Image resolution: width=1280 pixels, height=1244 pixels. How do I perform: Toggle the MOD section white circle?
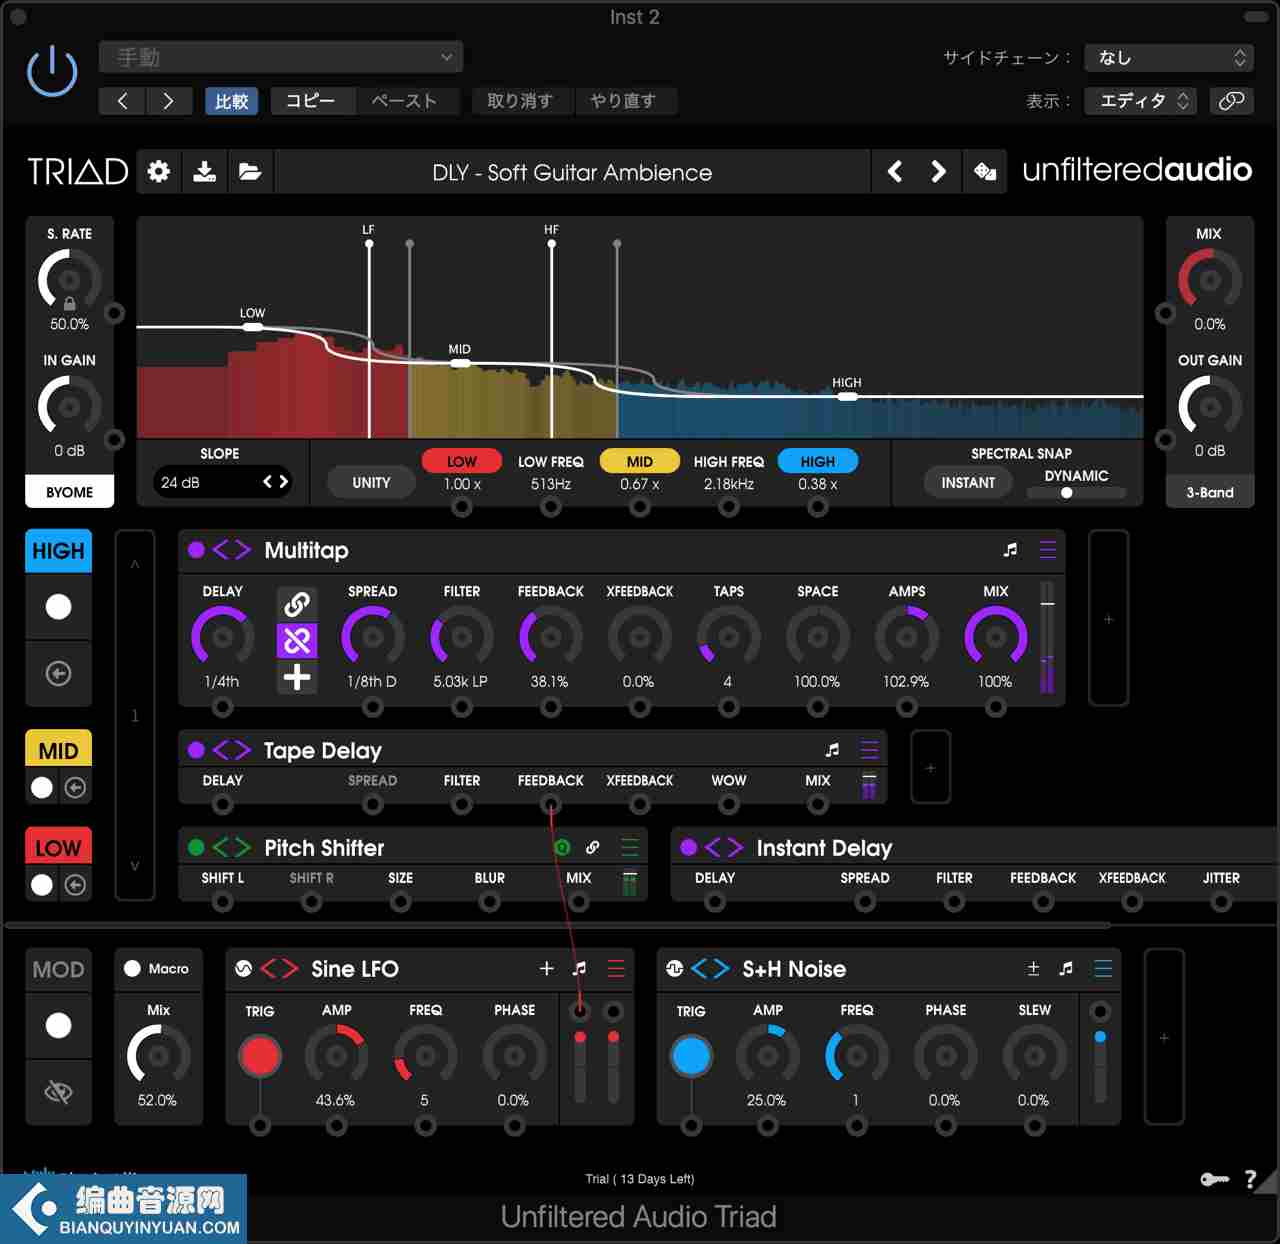[x=59, y=1025]
